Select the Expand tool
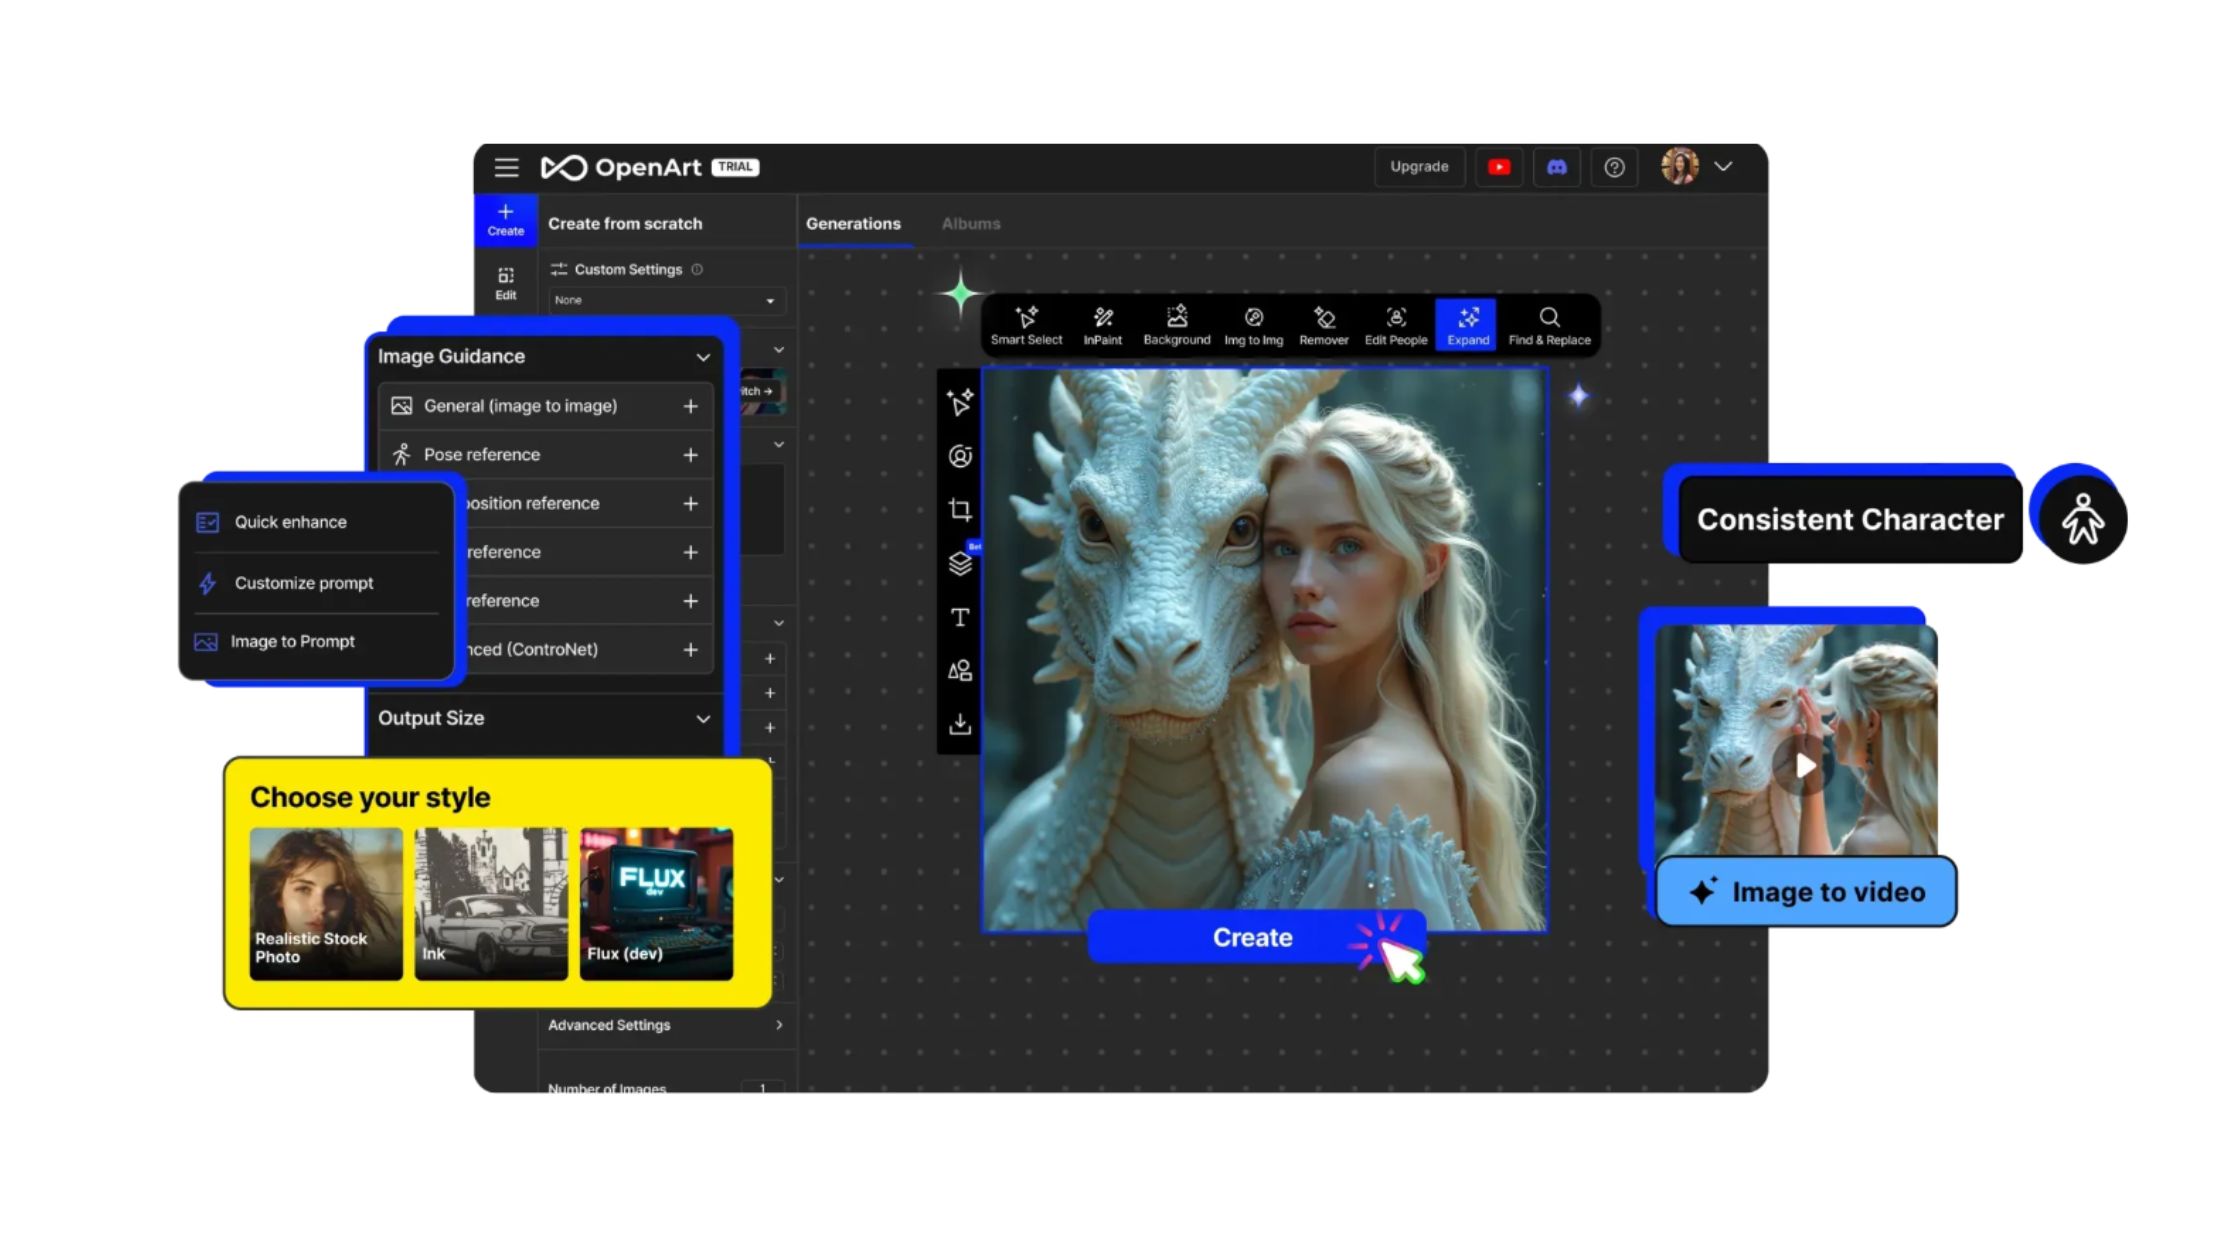Viewport: 2240px width, 1260px height. pos(1467,325)
